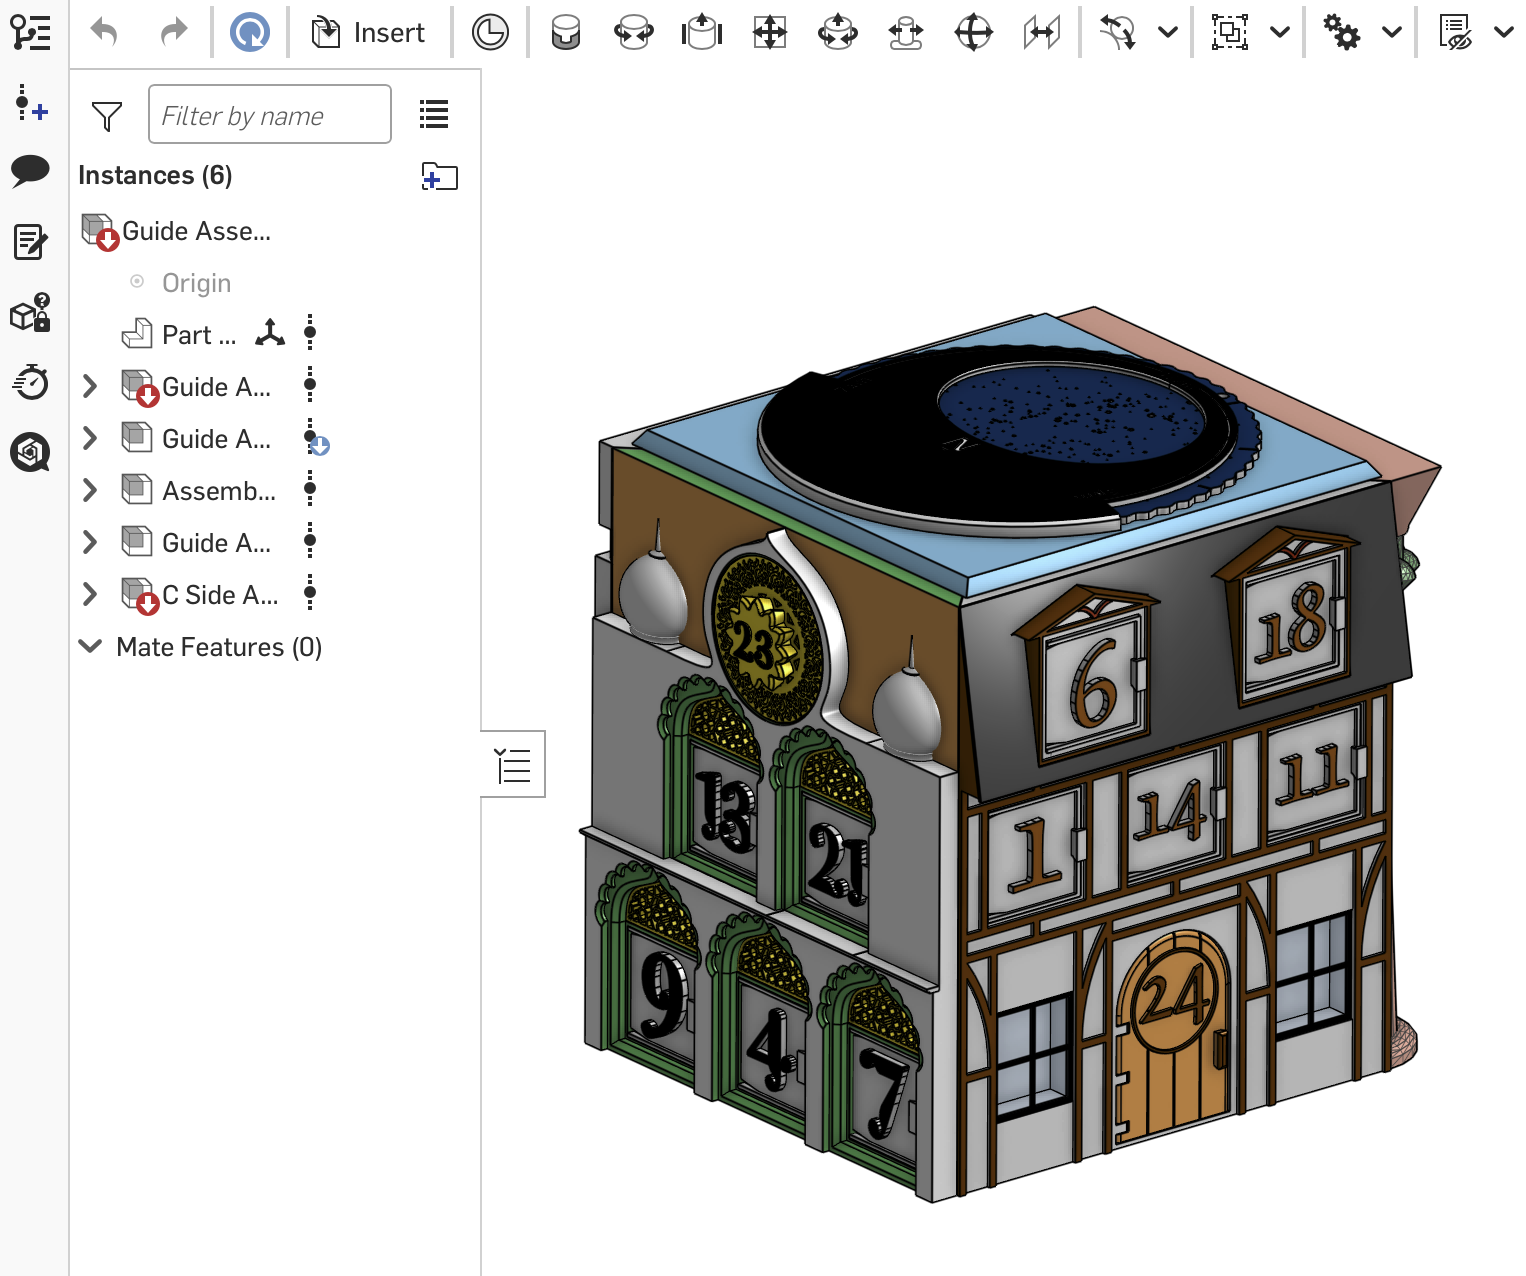Toggle the instance list panel at top-left
This screenshot has height=1276, width=1526.
tap(30, 33)
